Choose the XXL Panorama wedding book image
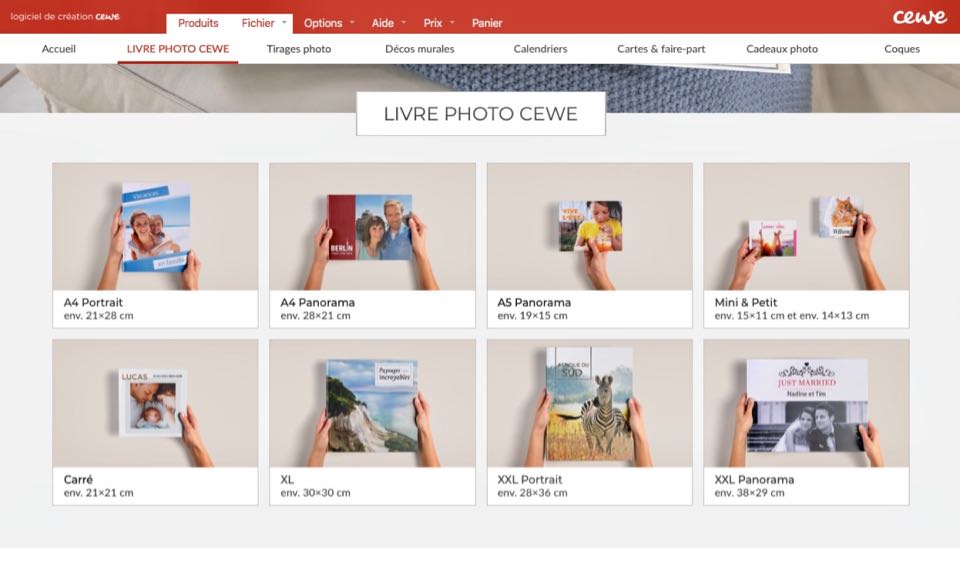Image resolution: width=960 pixels, height=577 pixels. pos(806,404)
